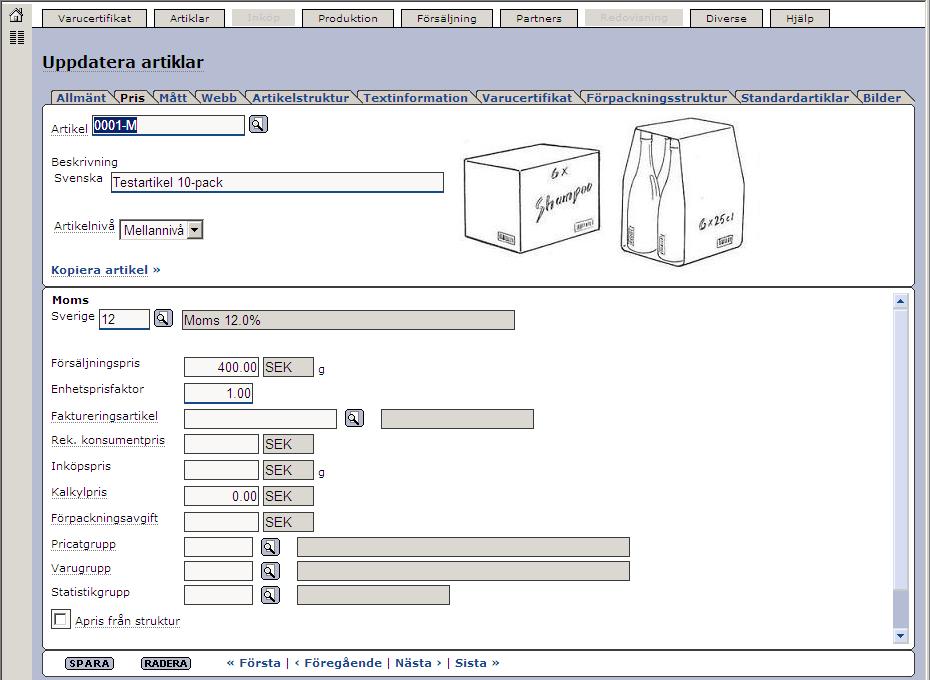930x680 pixels.
Task: Open the Hjälp menu
Action: (x=800, y=18)
